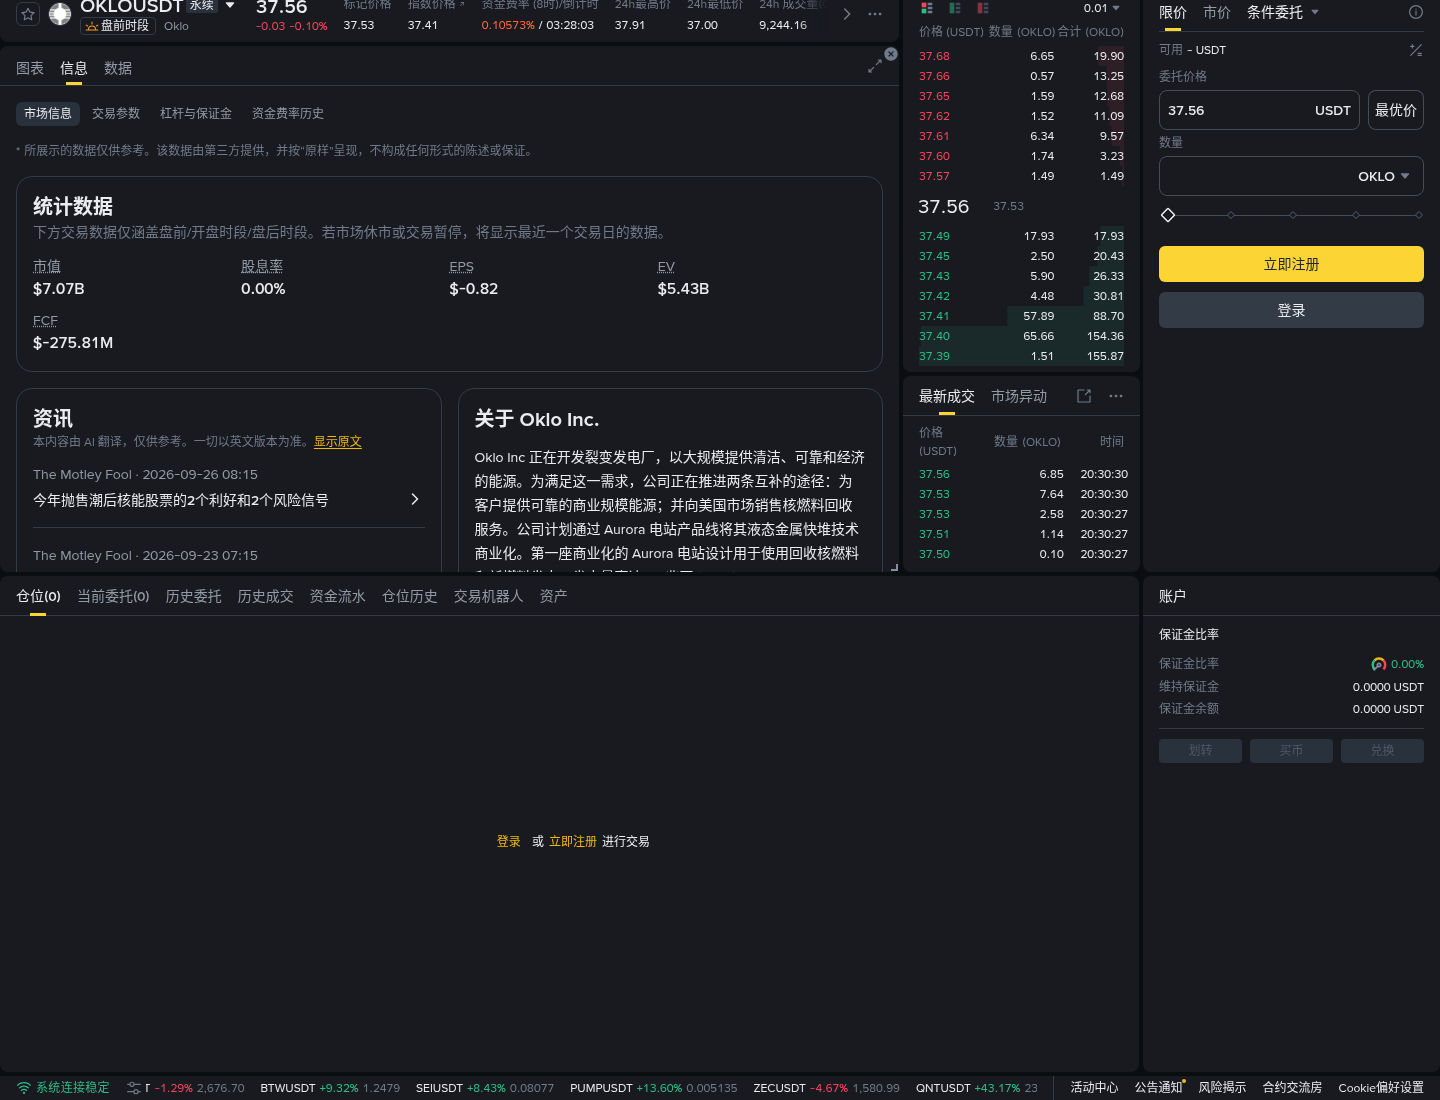Click bid price 37.39 in order book
This screenshot has height=1100, width=1440.
[x=934, y=356]
